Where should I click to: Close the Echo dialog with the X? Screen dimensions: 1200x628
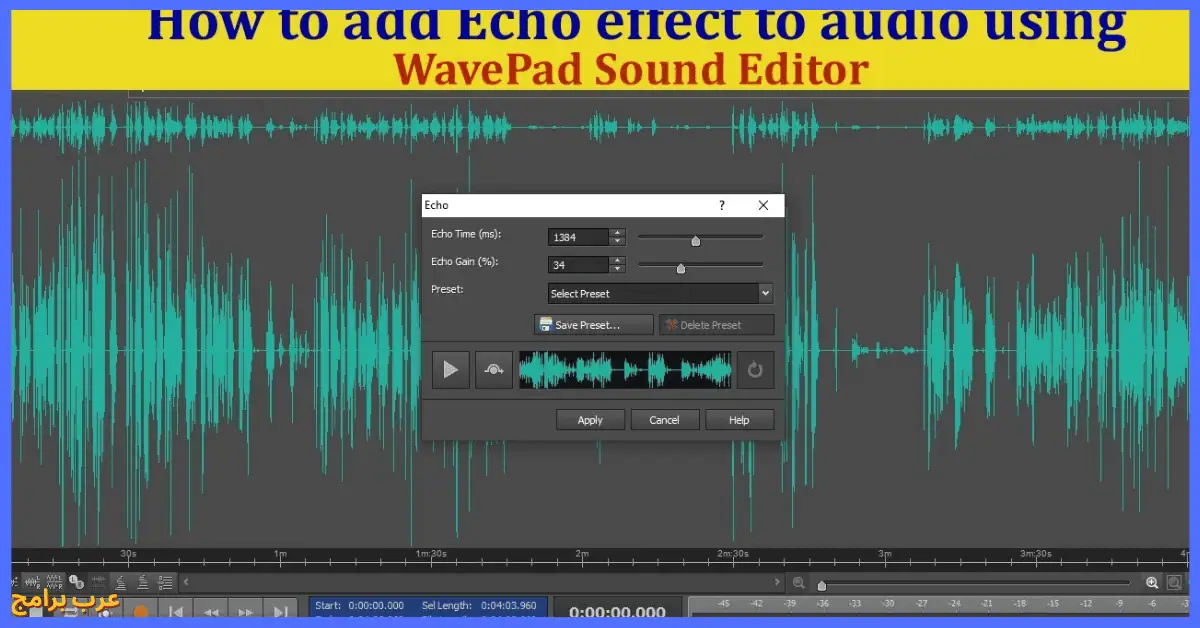[764, 205]
